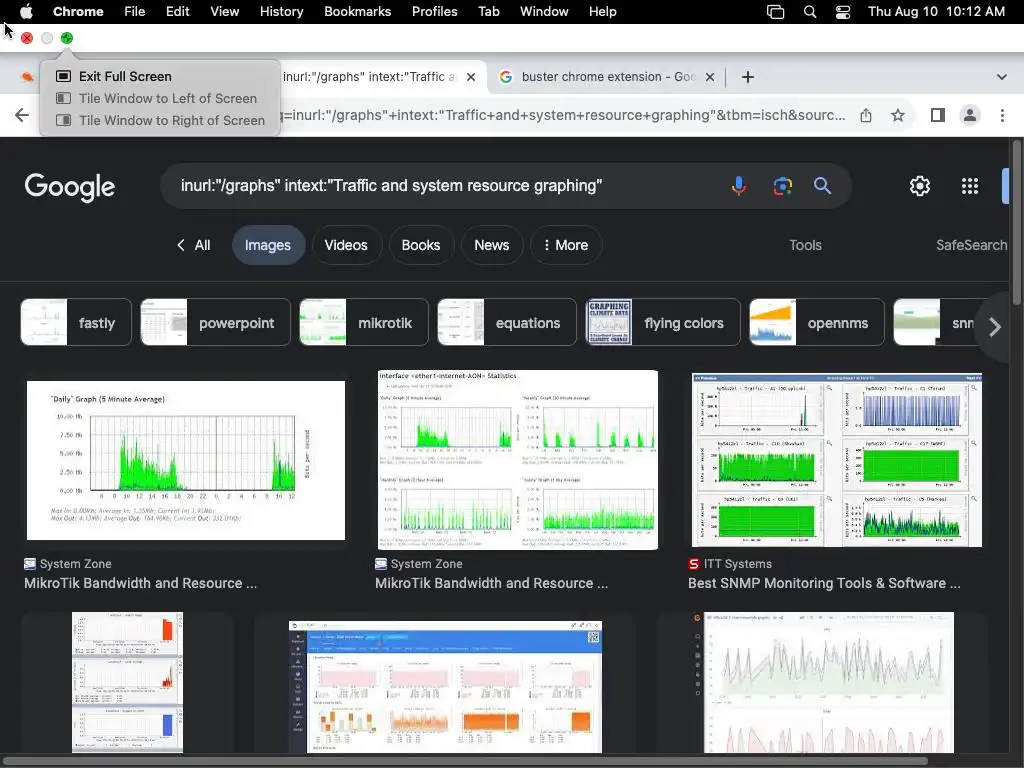Select the flying colors suggestion chip
Image resolution: width=1024 pixels, height=768 pixels.
(x=663, y=323)
